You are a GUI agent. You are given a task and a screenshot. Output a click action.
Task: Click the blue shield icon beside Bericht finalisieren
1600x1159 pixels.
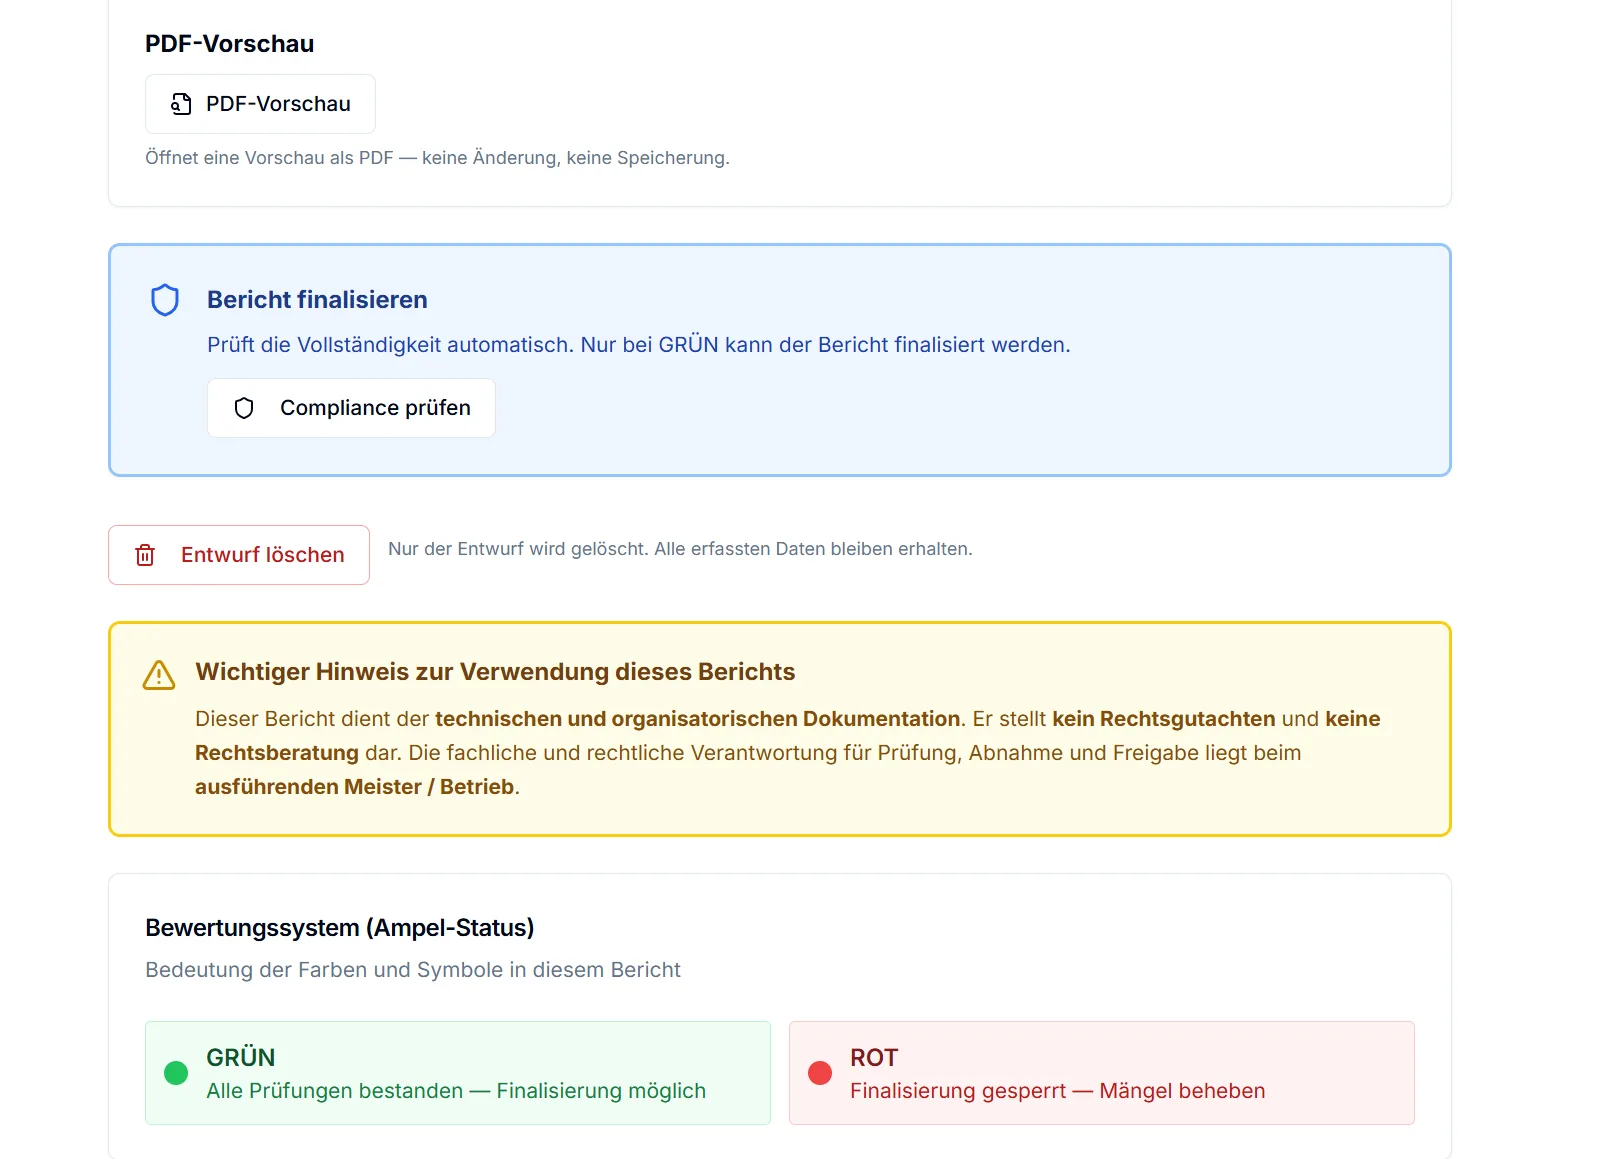click(165, 300)
